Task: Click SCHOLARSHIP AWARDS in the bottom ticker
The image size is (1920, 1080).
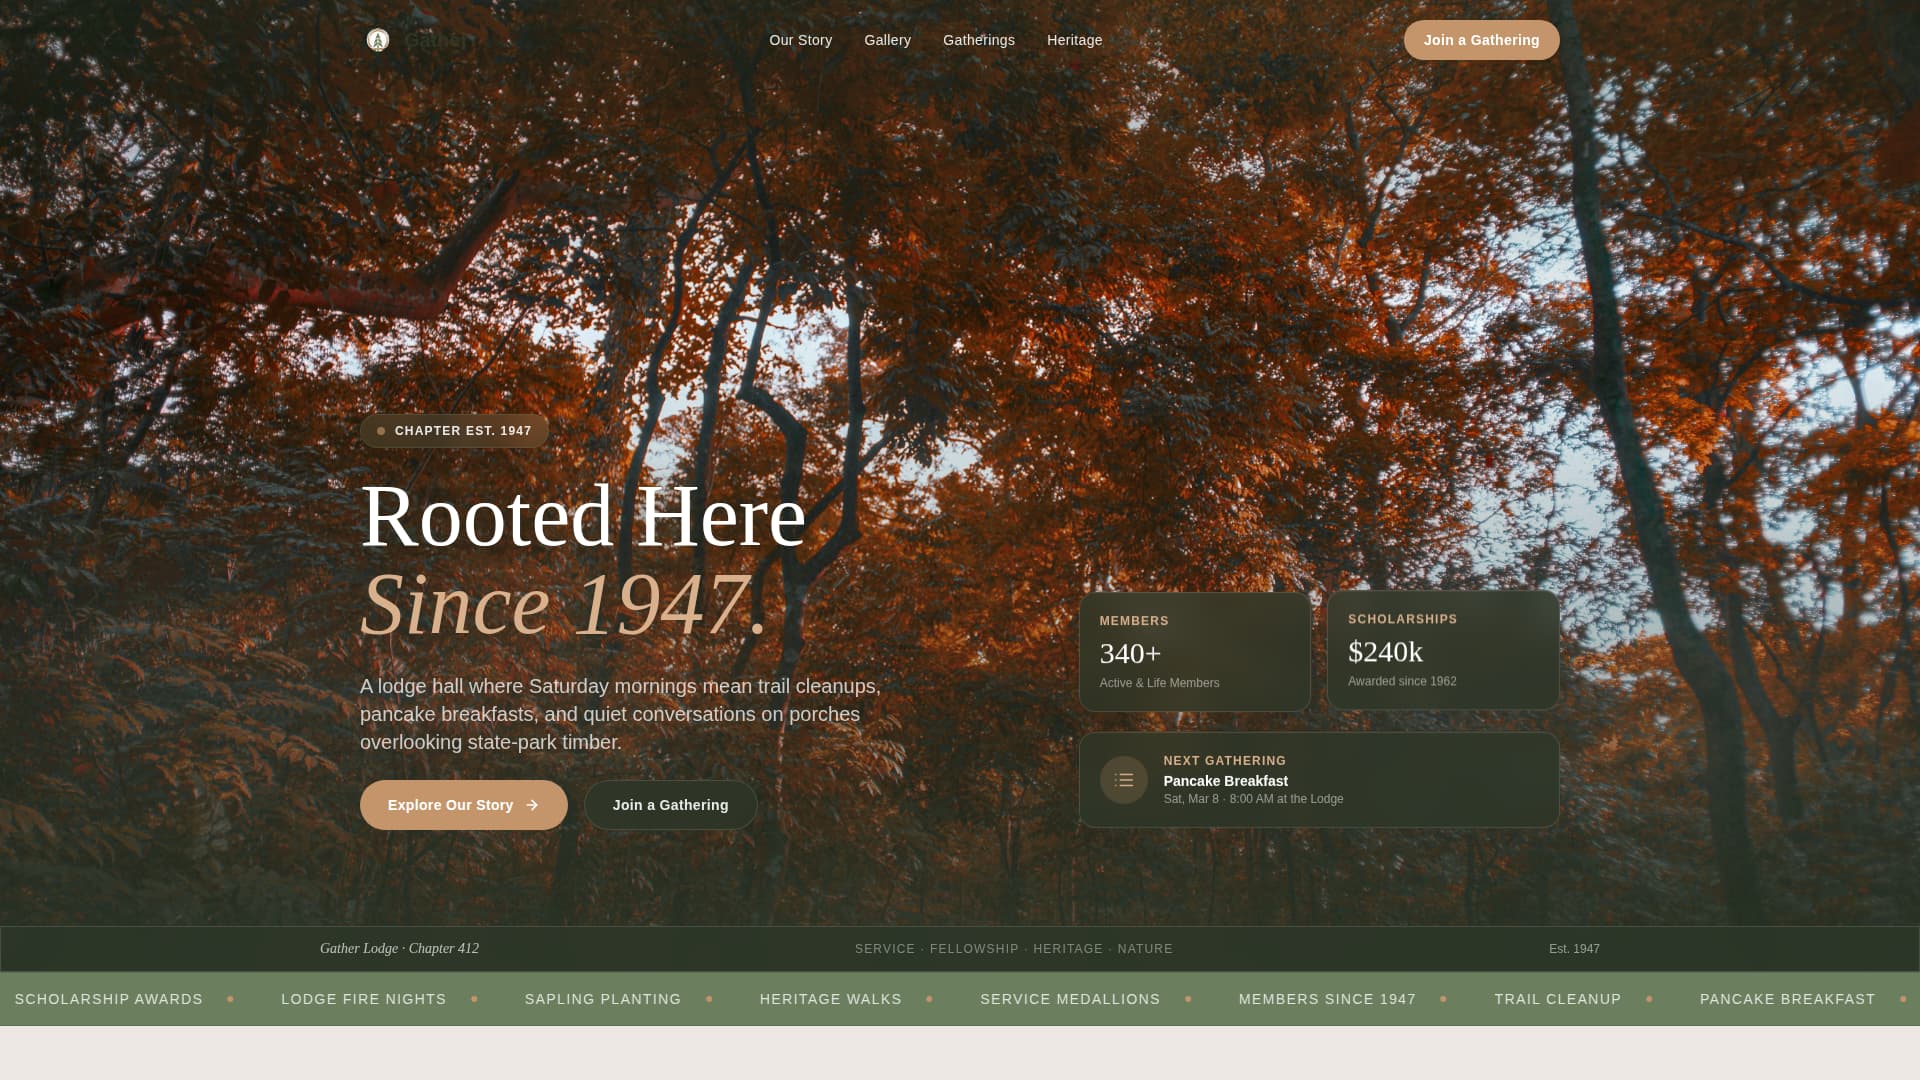Action: pos(108,998)
